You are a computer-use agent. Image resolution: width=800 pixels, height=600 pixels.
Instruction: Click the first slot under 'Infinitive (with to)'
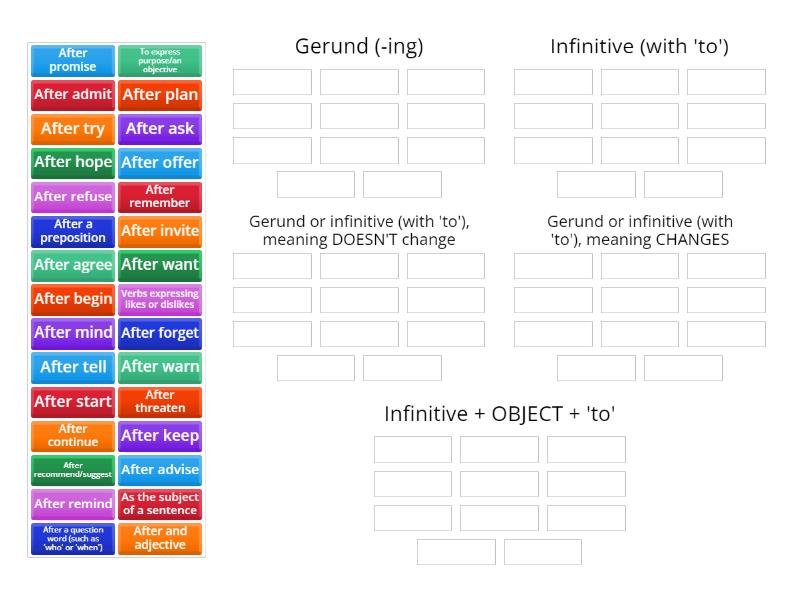553,81
